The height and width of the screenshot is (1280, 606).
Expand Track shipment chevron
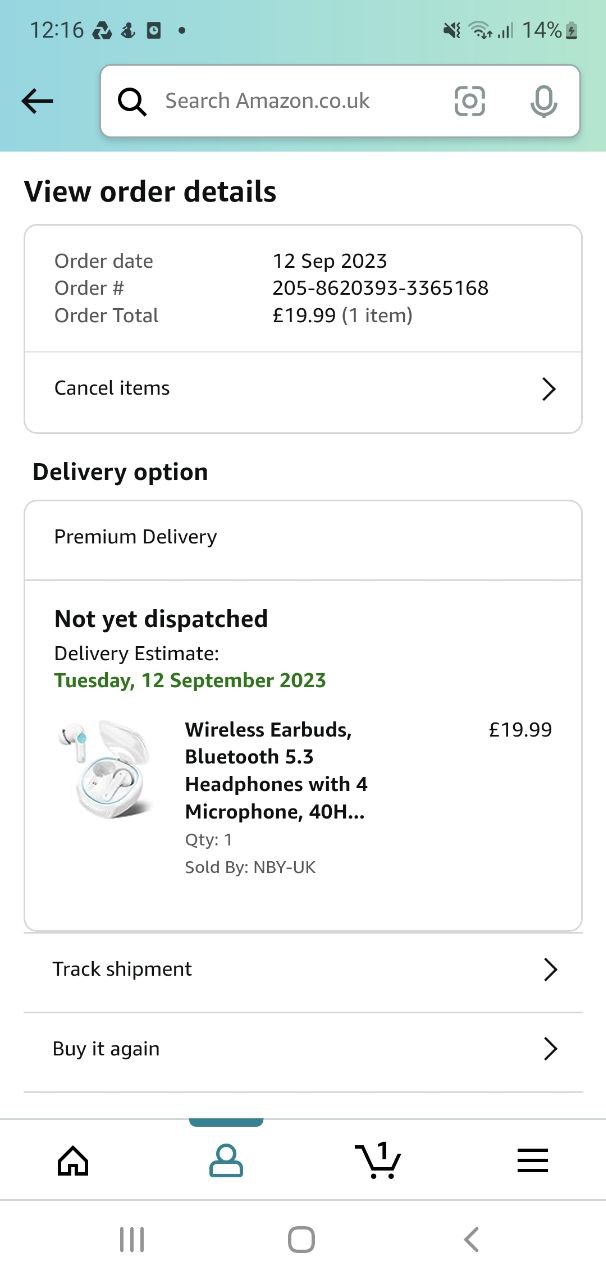pyautogui.click(x=549, y=969)
